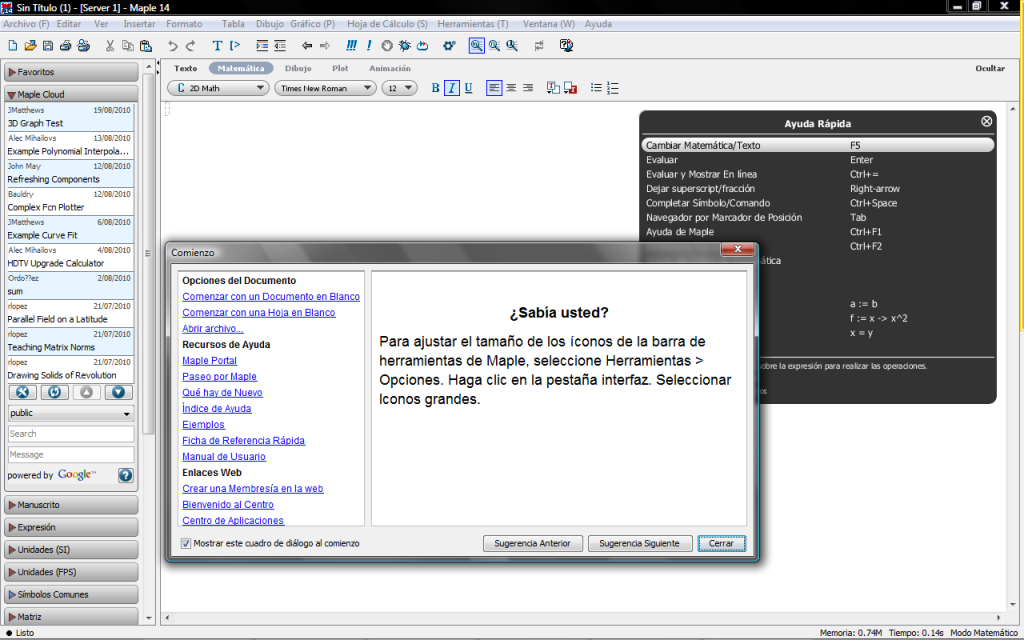Interrupt computation with the stop hand icon

coord(387,46)
